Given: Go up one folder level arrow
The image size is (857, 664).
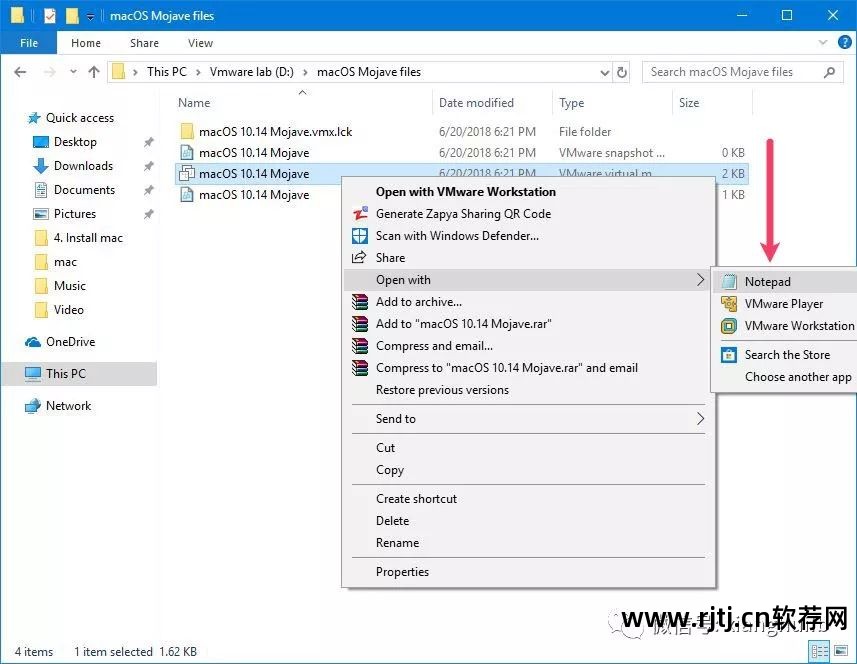Looking at the screenshot, I should coord(94,72).
